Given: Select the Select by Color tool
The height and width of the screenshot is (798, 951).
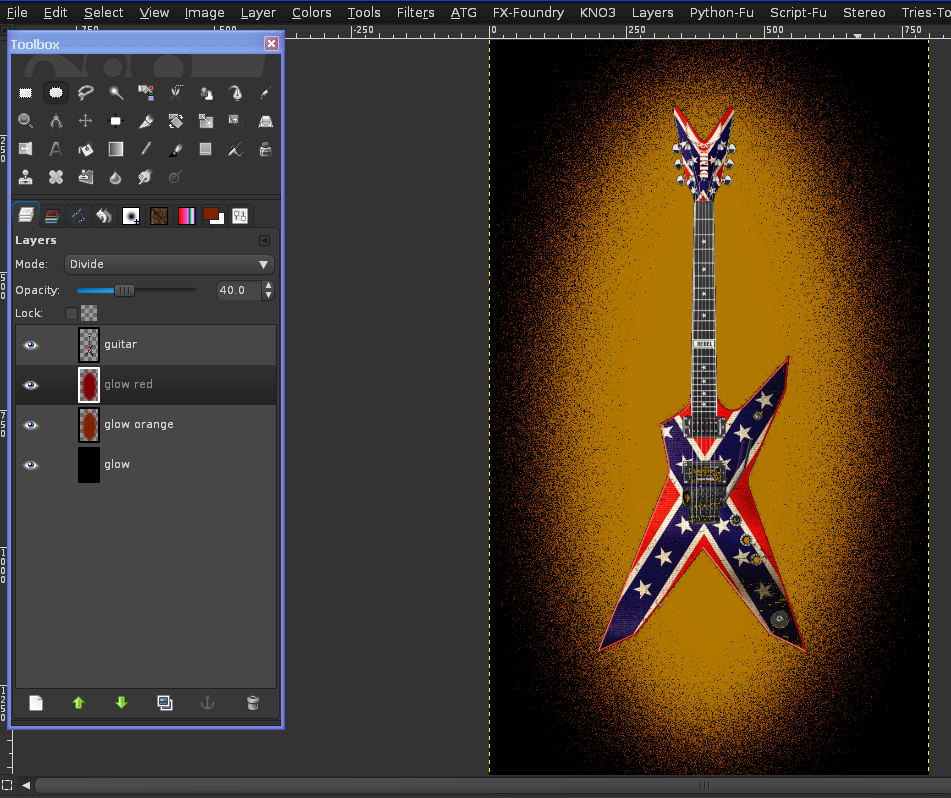Looking at the screenshot, I should tap(146, 93).
